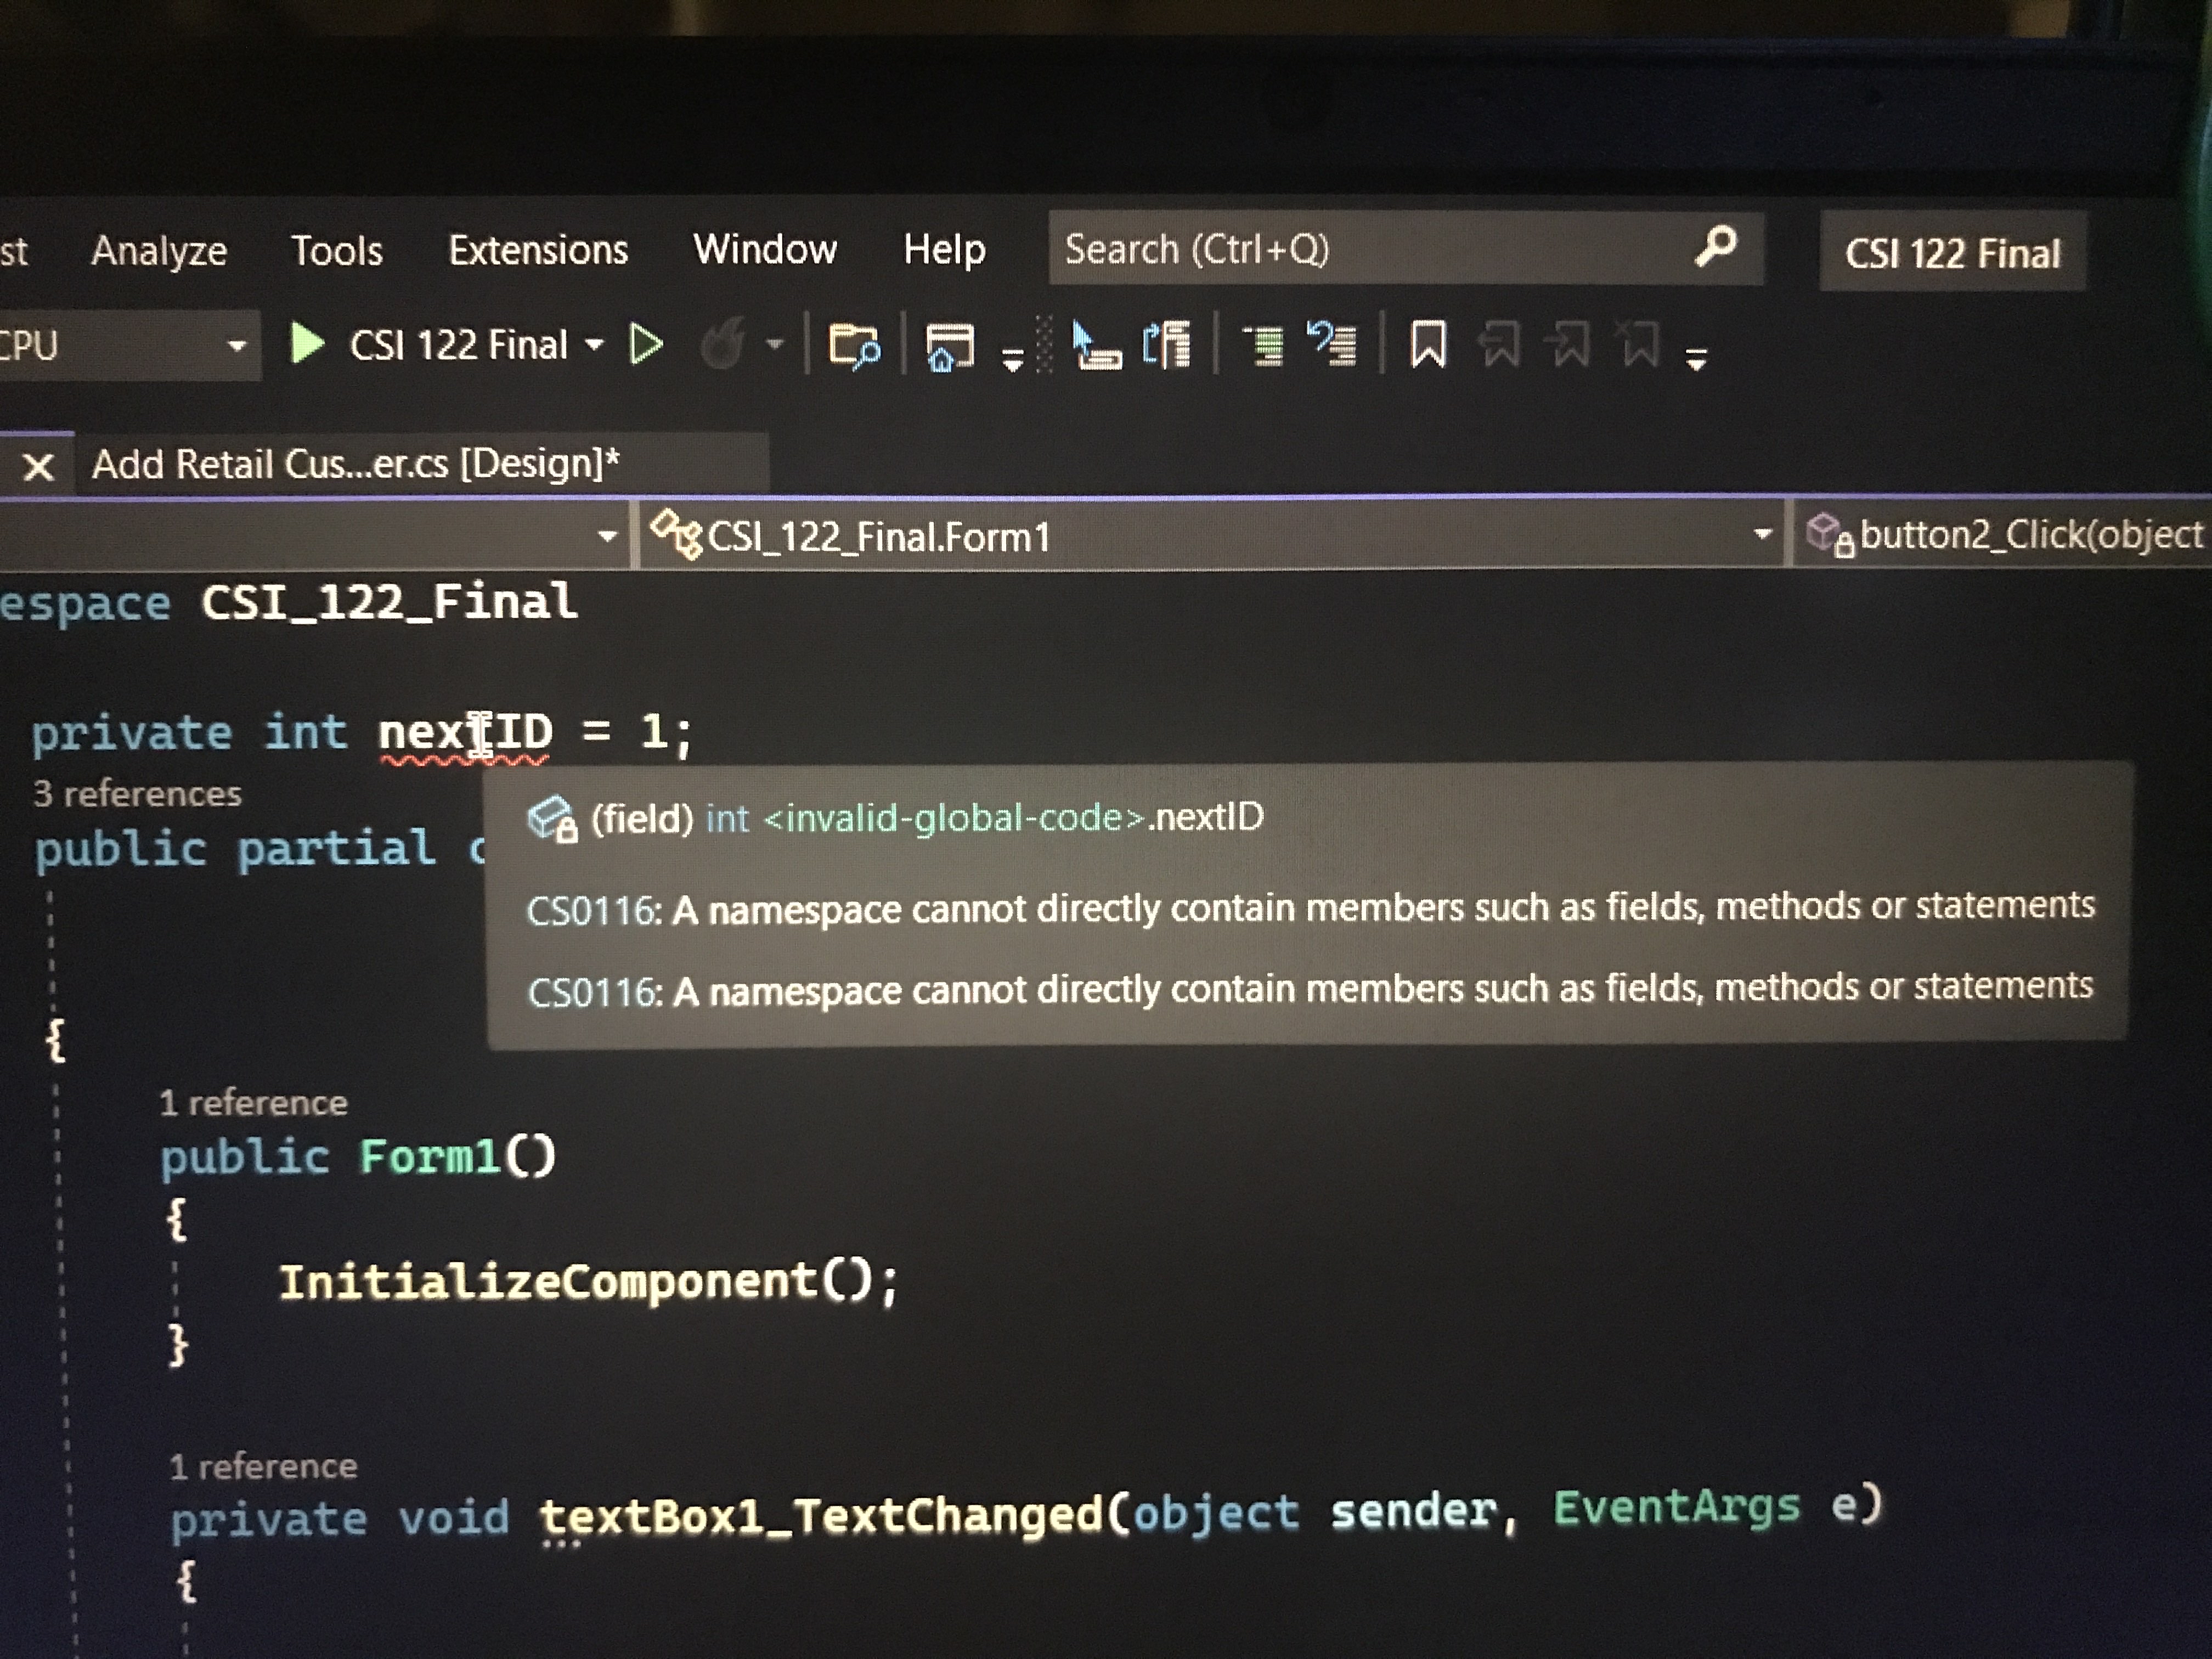Open the Extensions menu
The width and height of the screenshot is (2212, 1659).
pos(538,250)
